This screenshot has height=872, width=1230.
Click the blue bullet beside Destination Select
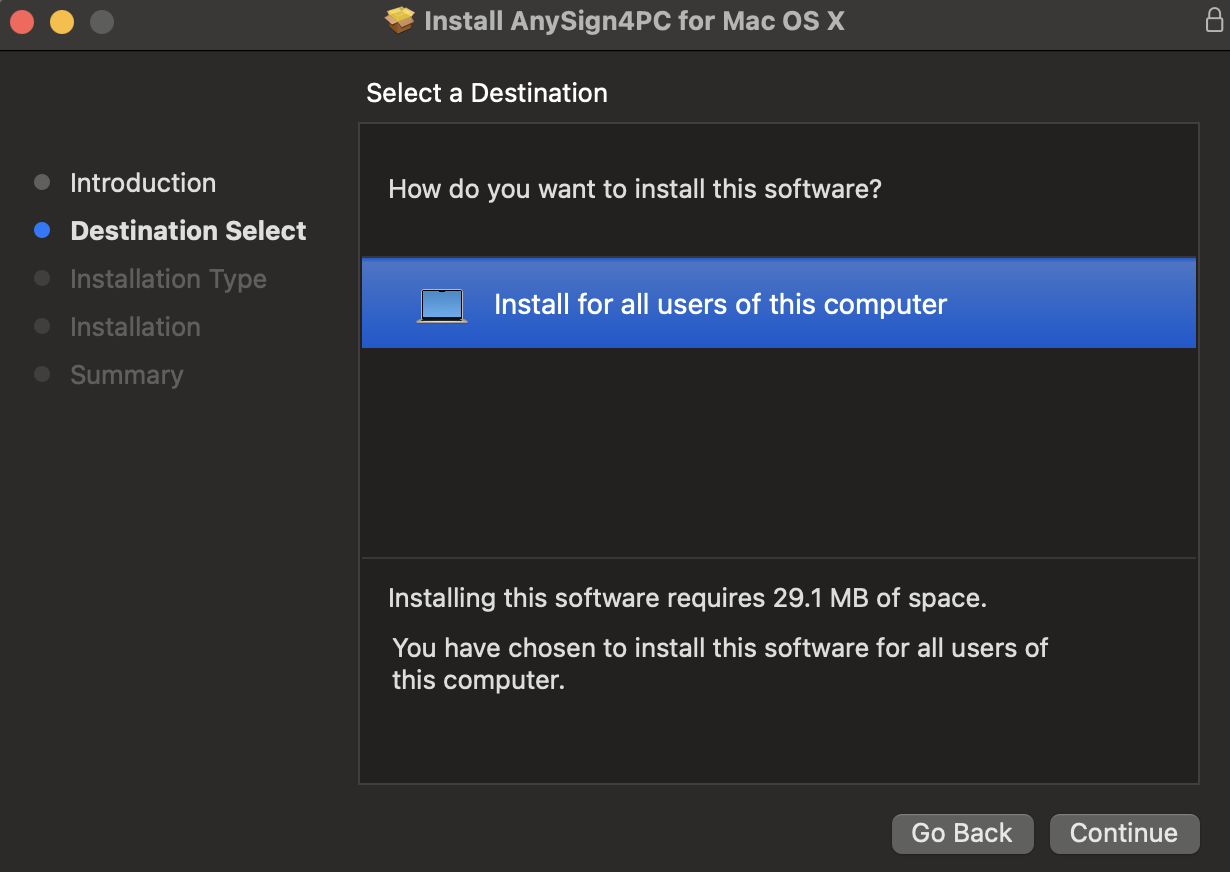point(42,230)
